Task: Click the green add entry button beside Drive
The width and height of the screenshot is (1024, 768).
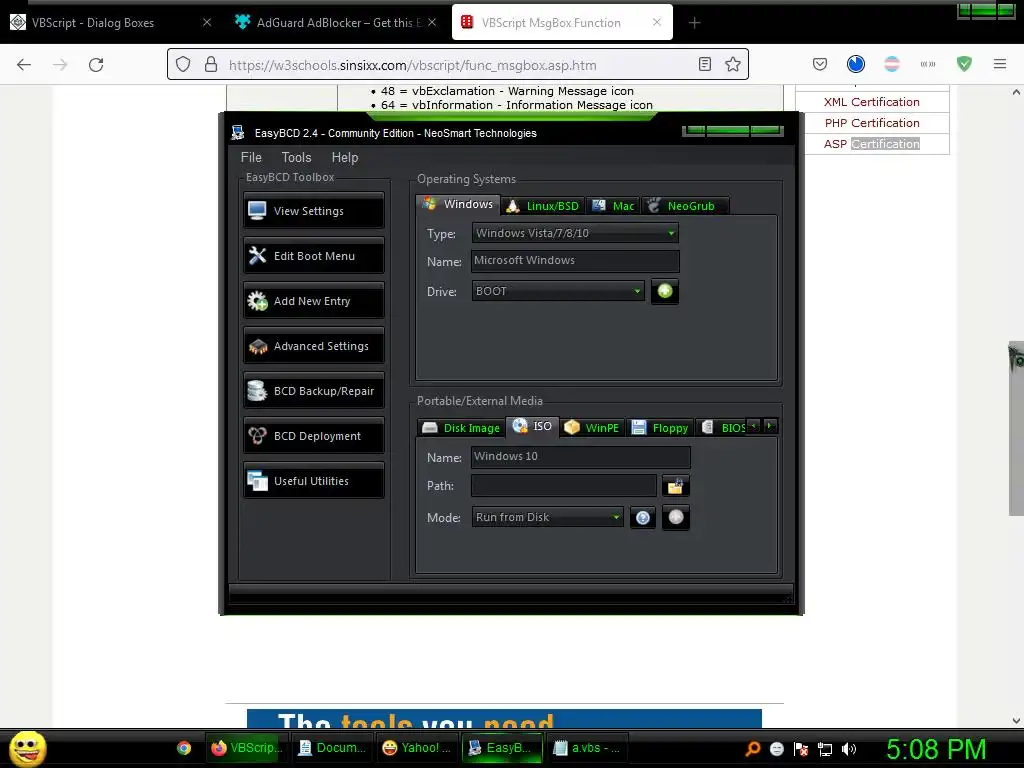Action: pos(665,291)
